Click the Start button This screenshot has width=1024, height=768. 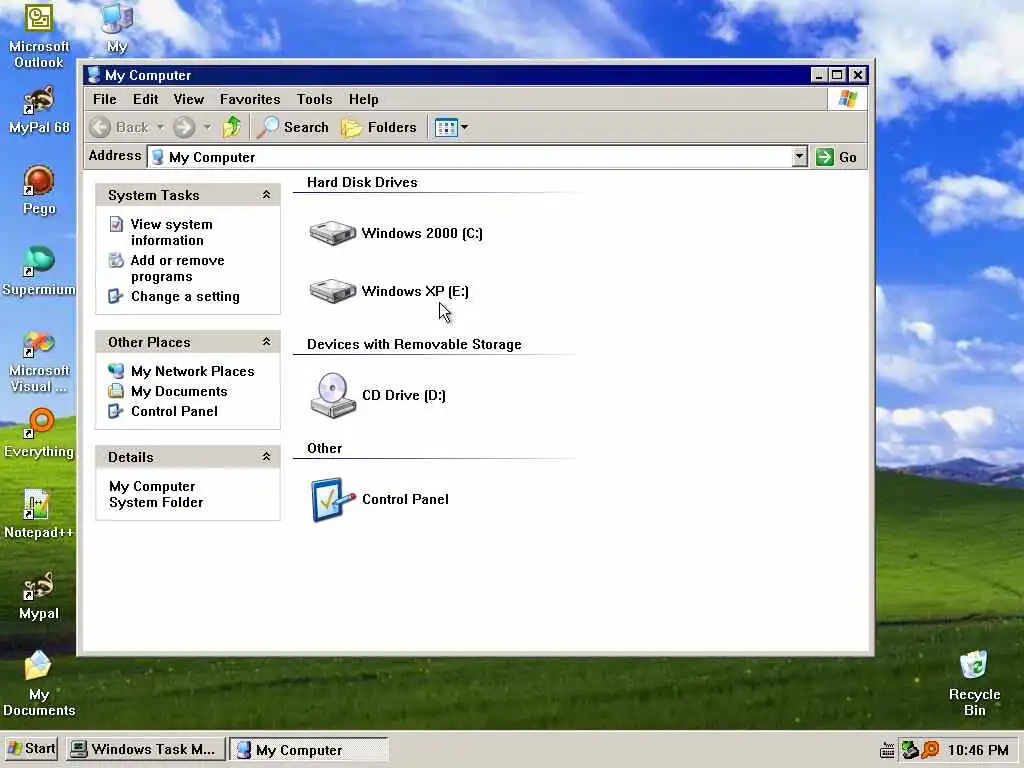(31, 749)
